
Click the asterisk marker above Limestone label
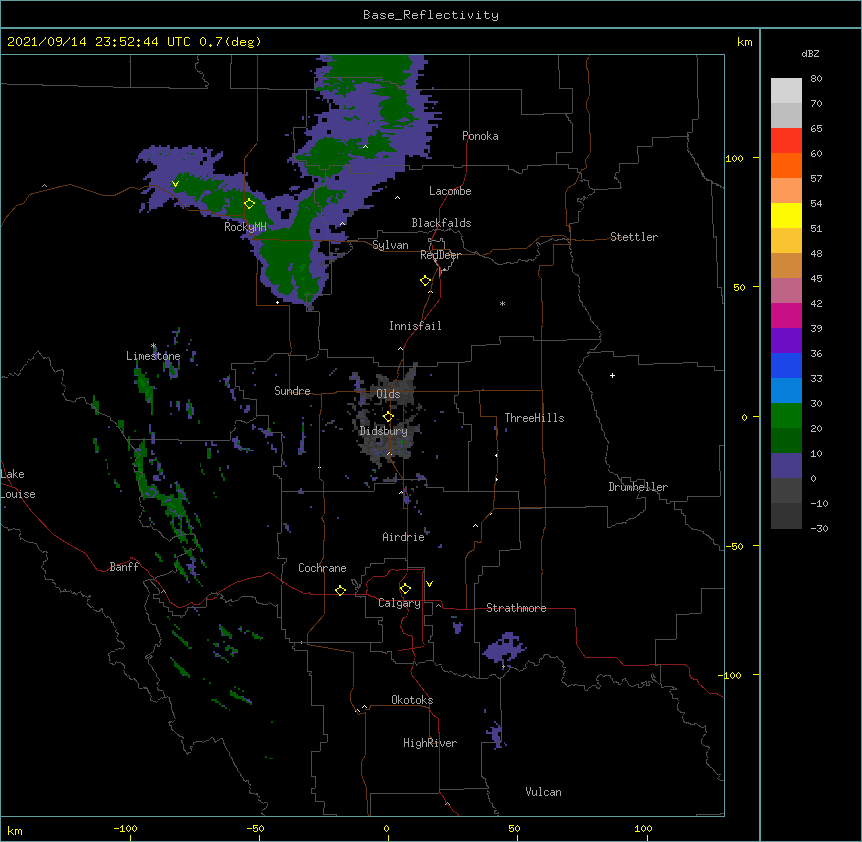153,346
